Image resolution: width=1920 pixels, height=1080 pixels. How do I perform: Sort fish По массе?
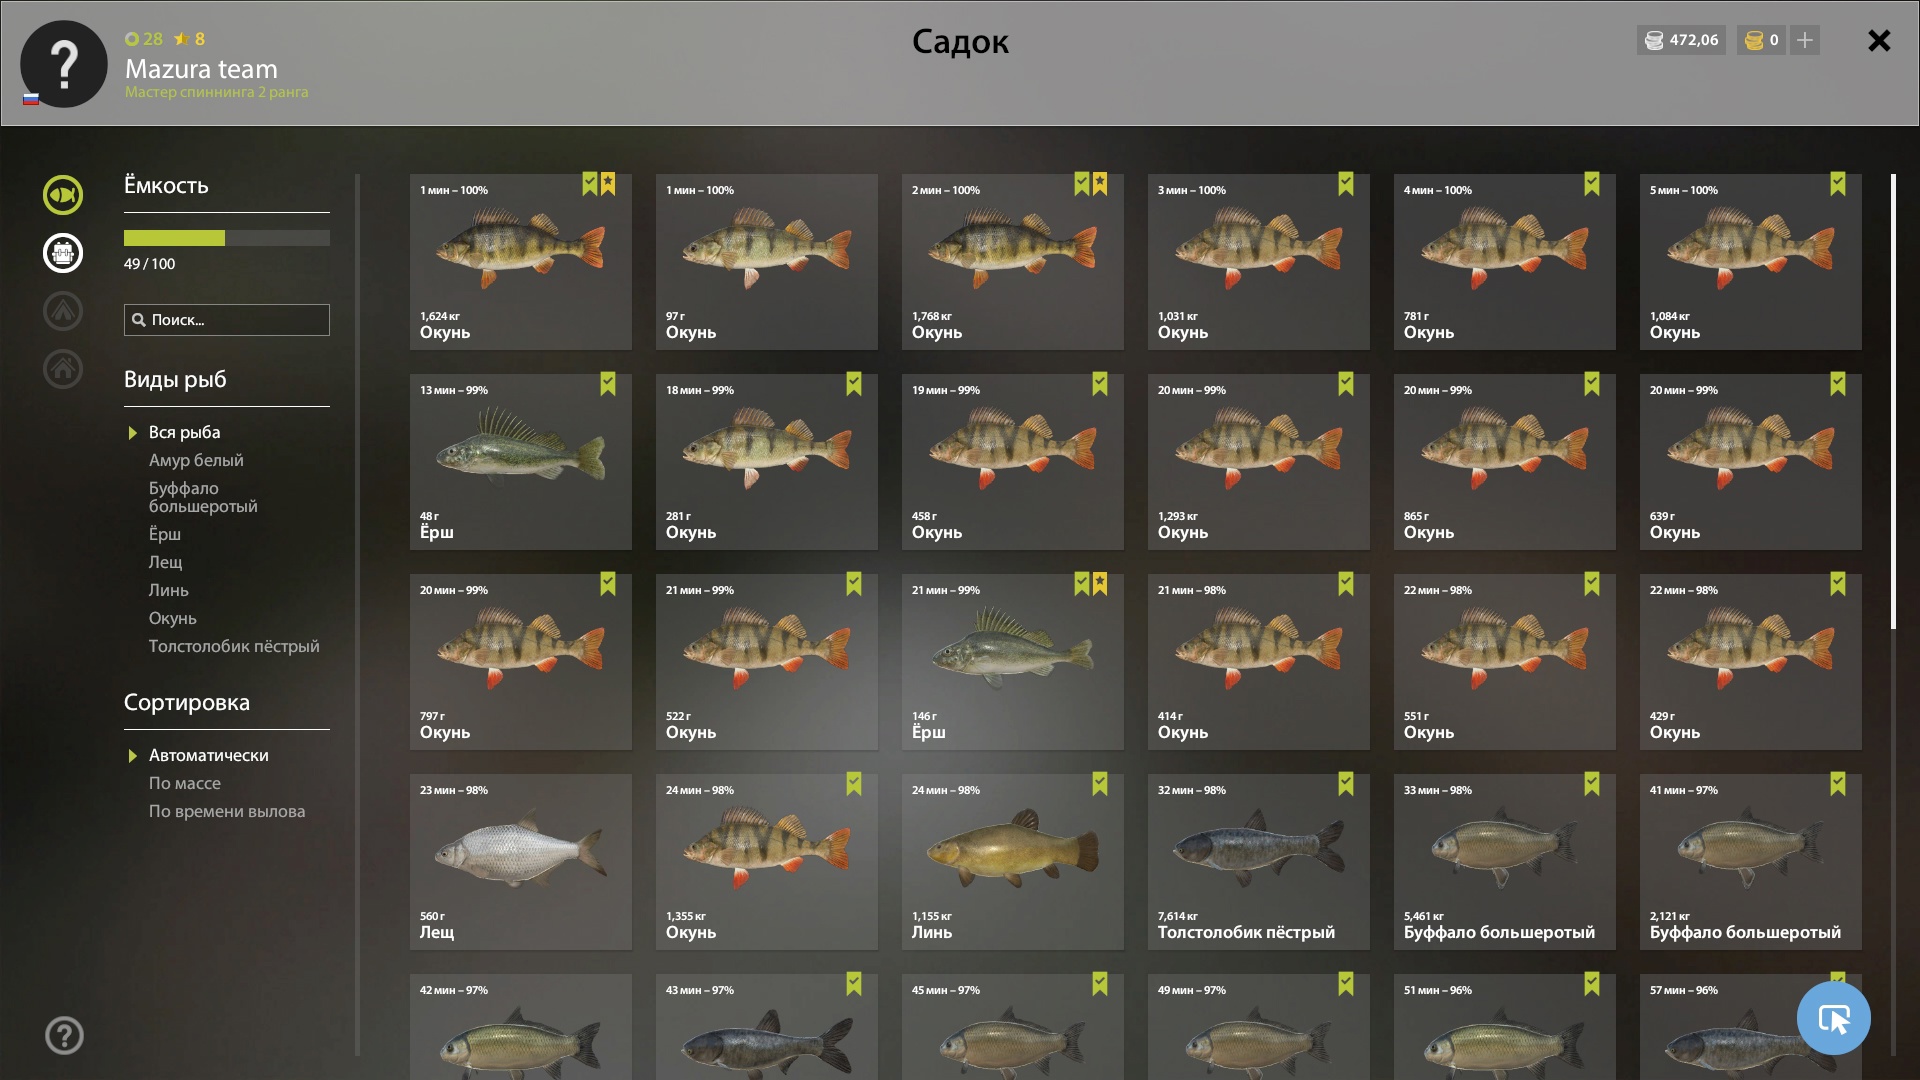(185, 783)
